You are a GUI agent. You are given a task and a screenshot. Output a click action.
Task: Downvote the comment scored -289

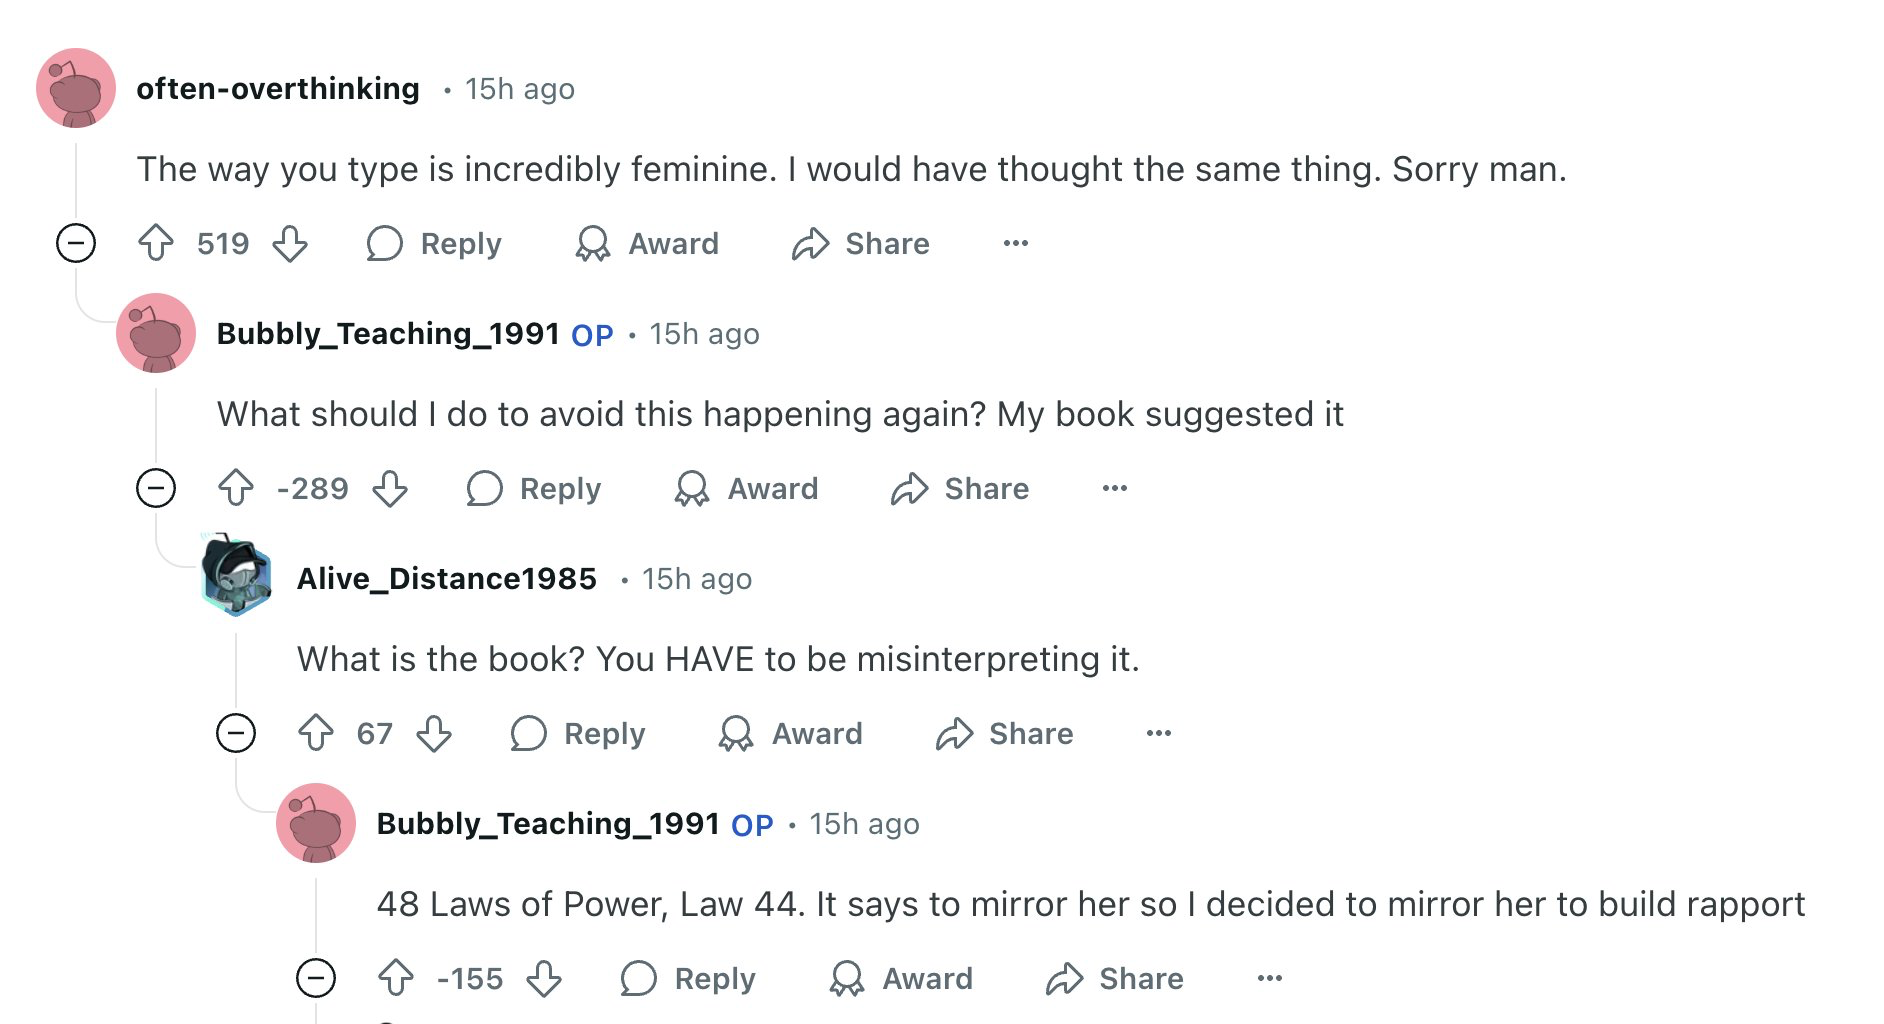tap(389, 488)
